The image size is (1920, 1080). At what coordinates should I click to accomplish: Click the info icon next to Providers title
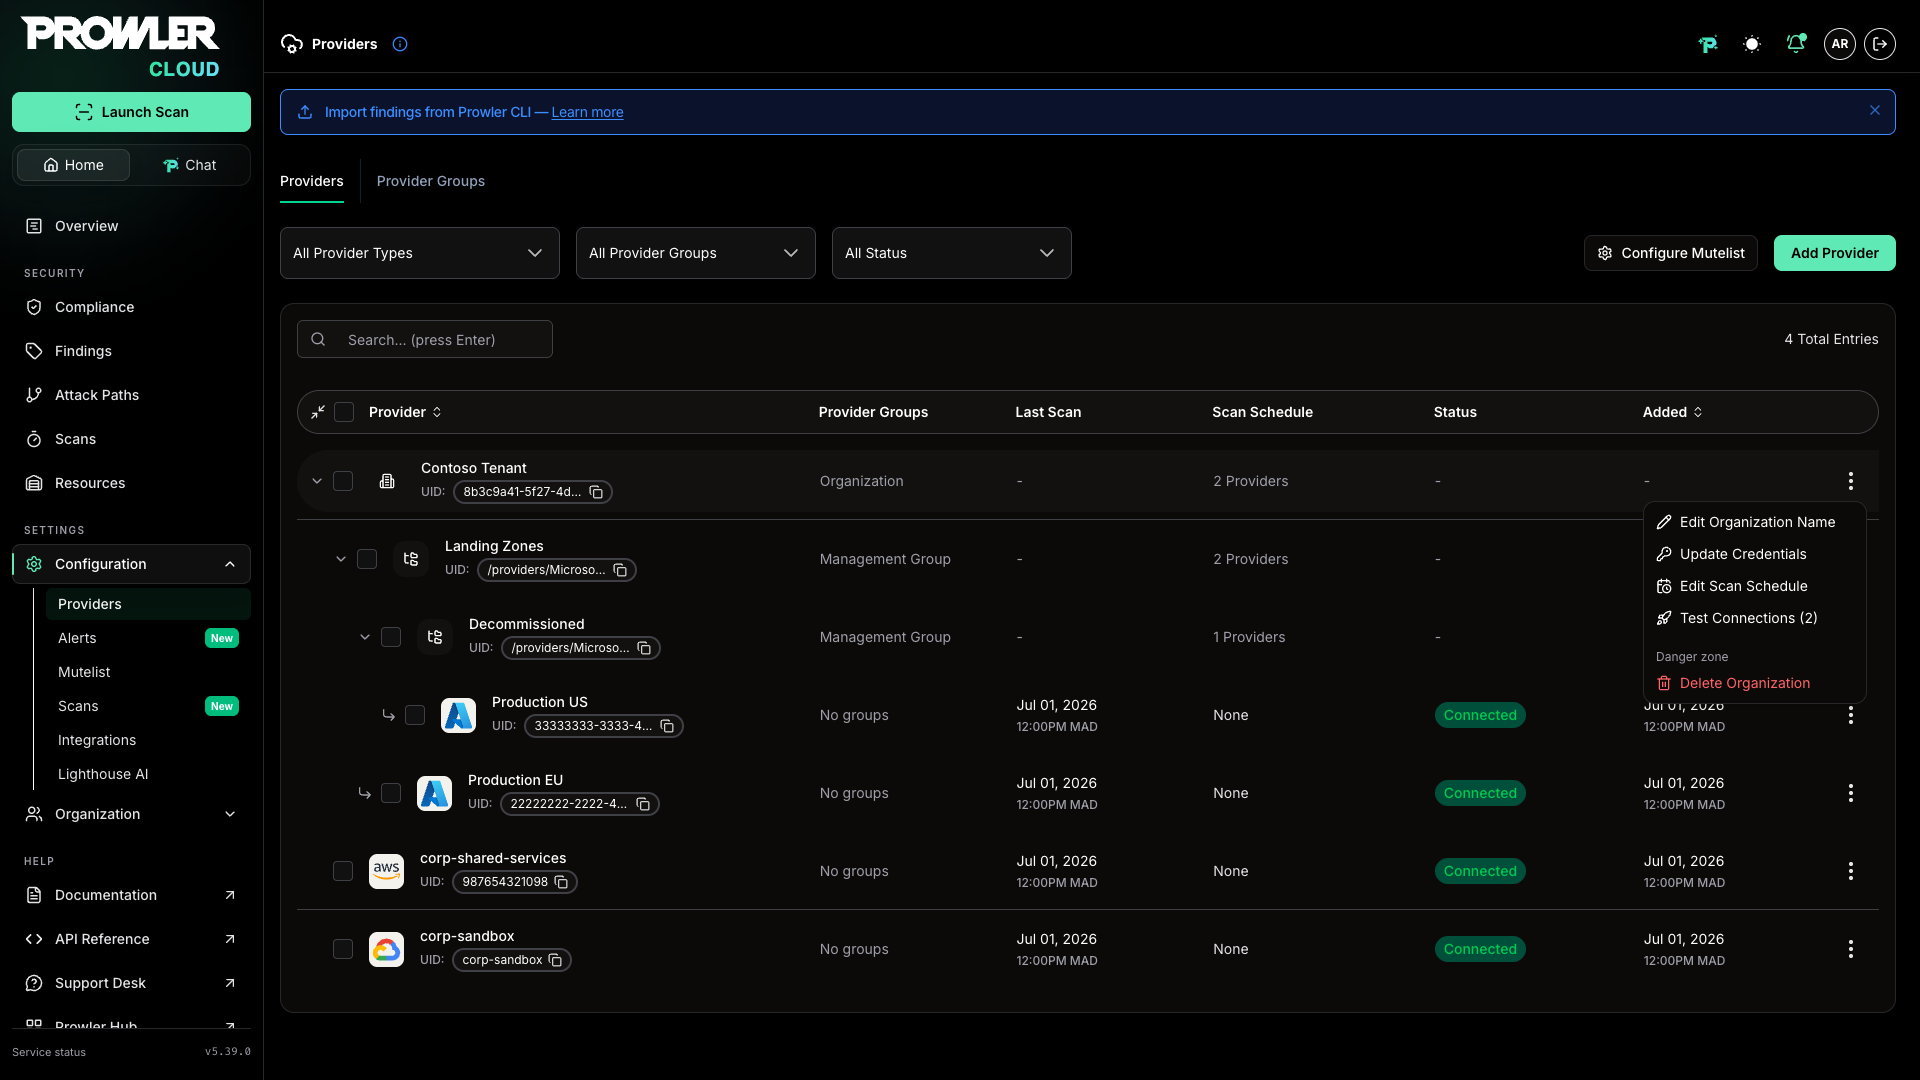tap(400, 44)
